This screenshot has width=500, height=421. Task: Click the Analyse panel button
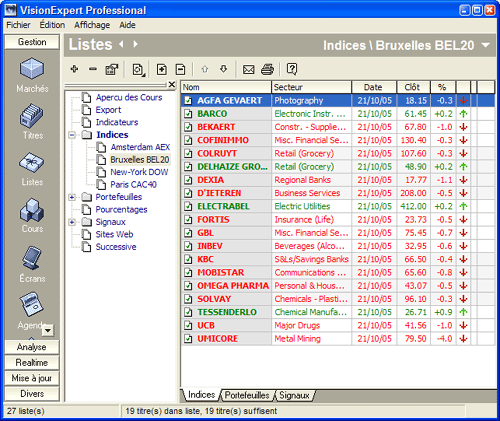click(x=32, y=347)
